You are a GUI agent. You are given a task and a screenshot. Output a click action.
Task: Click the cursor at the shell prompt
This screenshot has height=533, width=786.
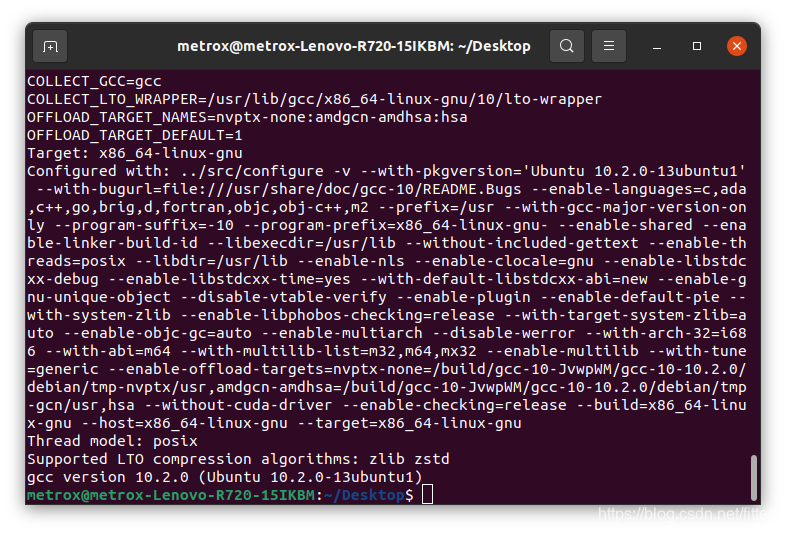click(427, 494)
